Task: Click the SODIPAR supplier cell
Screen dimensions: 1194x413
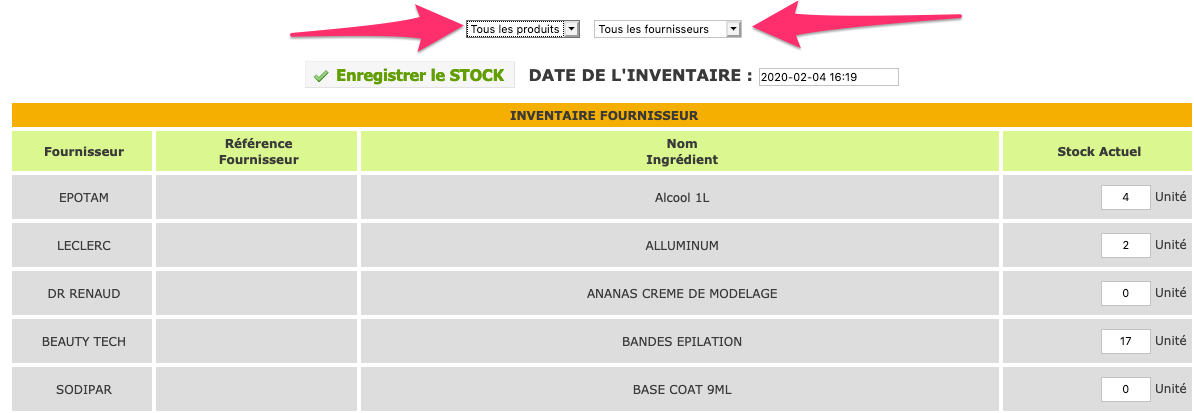Action: coord(84,389)
